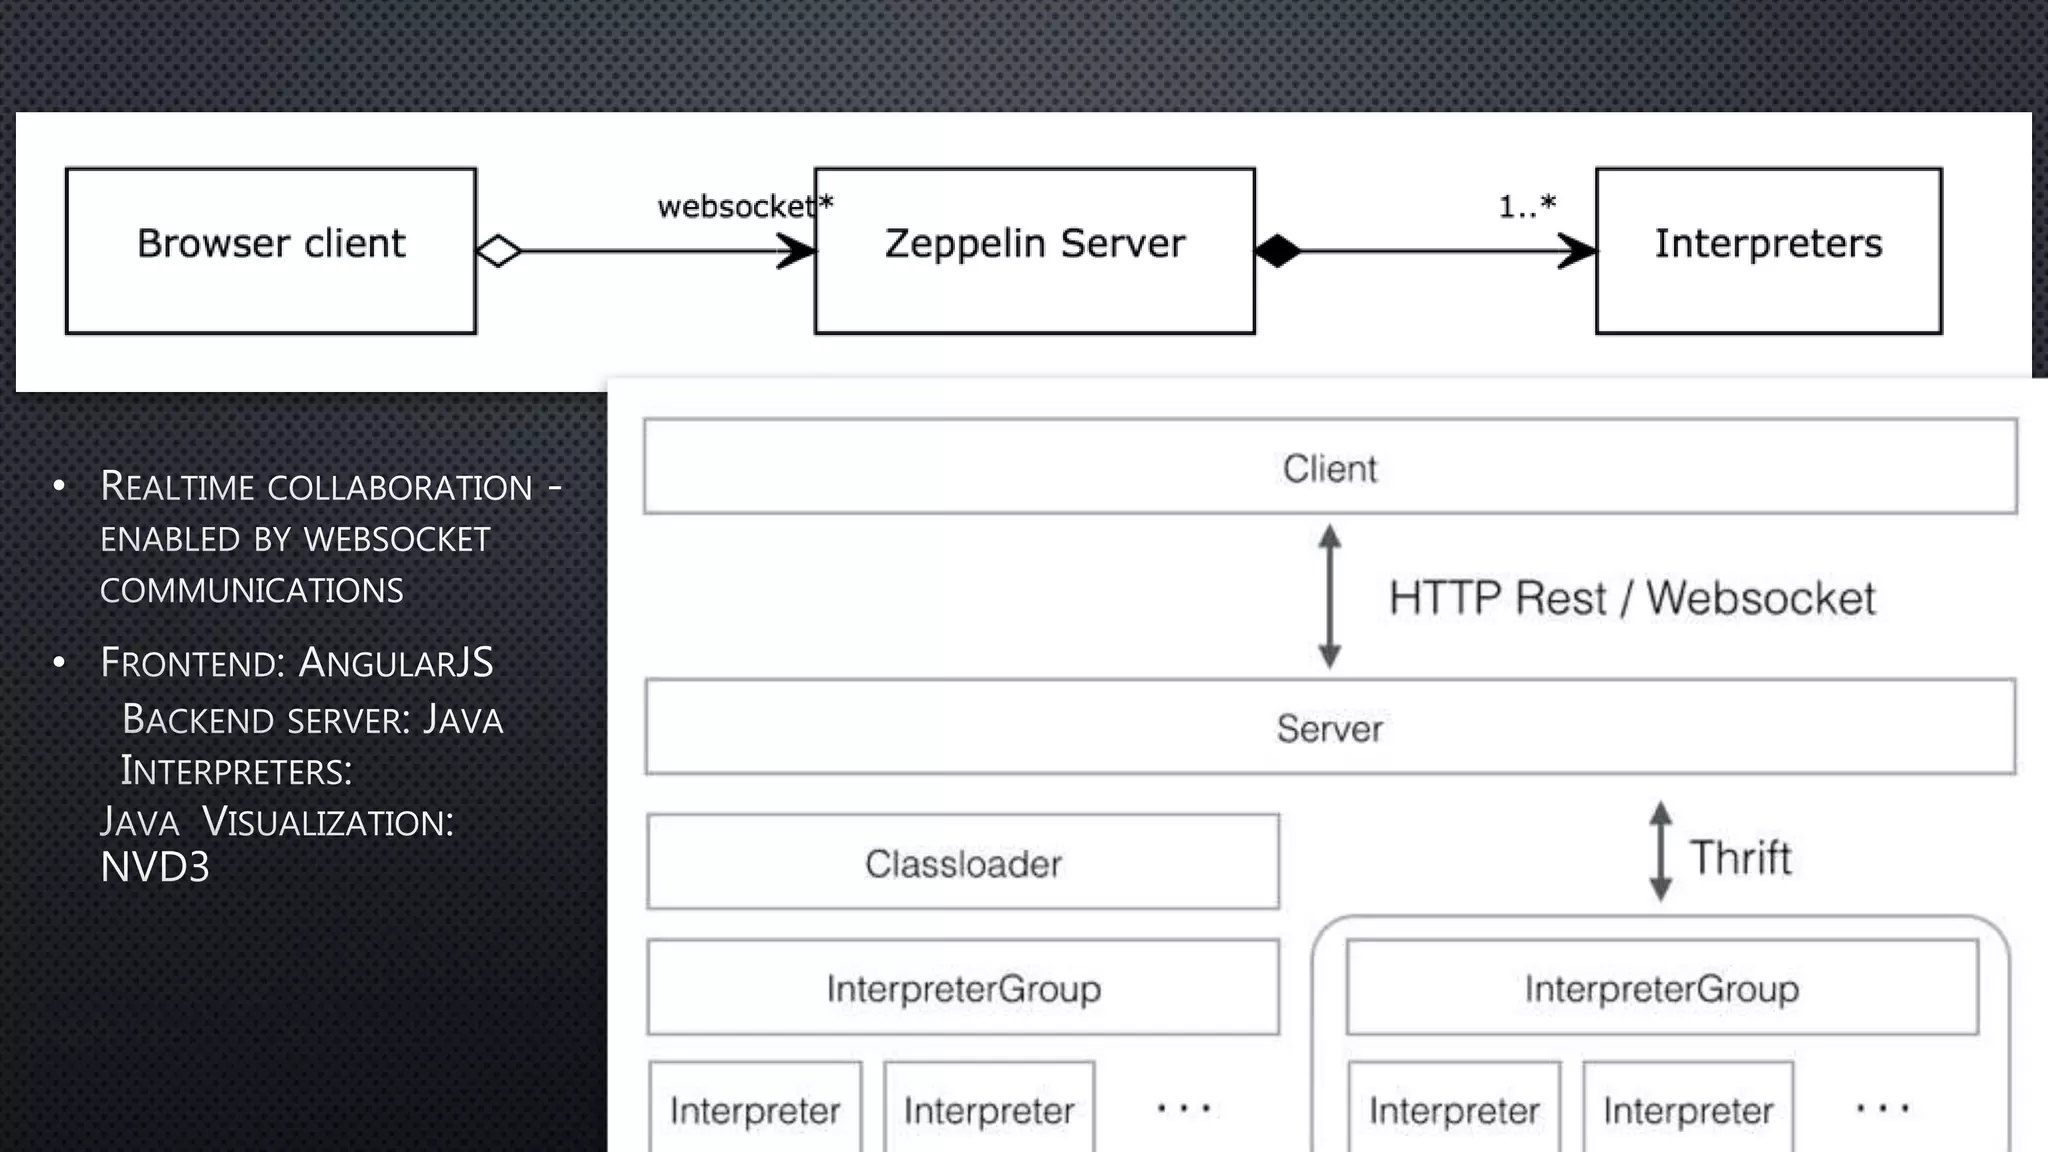Screen dimensions: 2048x1152
Task: Click the Client layer box
Action: pos(1330,467)
